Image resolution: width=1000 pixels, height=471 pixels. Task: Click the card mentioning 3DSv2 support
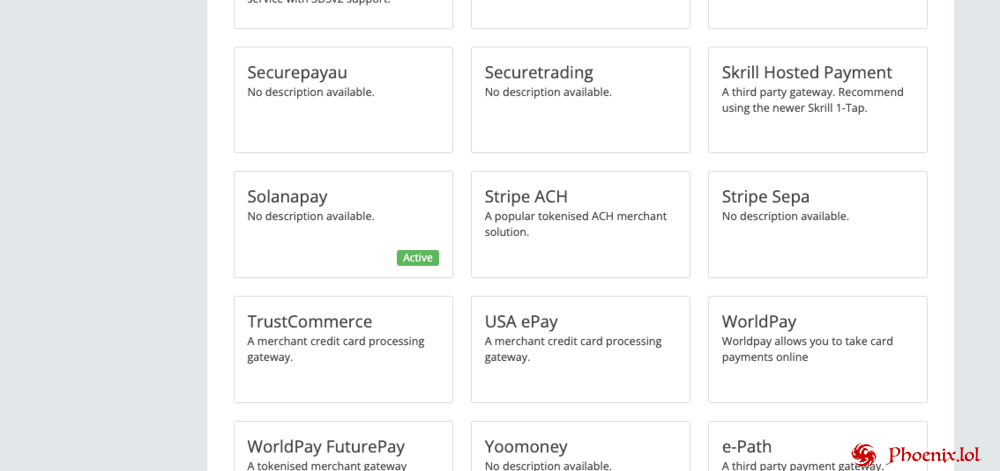343,10
